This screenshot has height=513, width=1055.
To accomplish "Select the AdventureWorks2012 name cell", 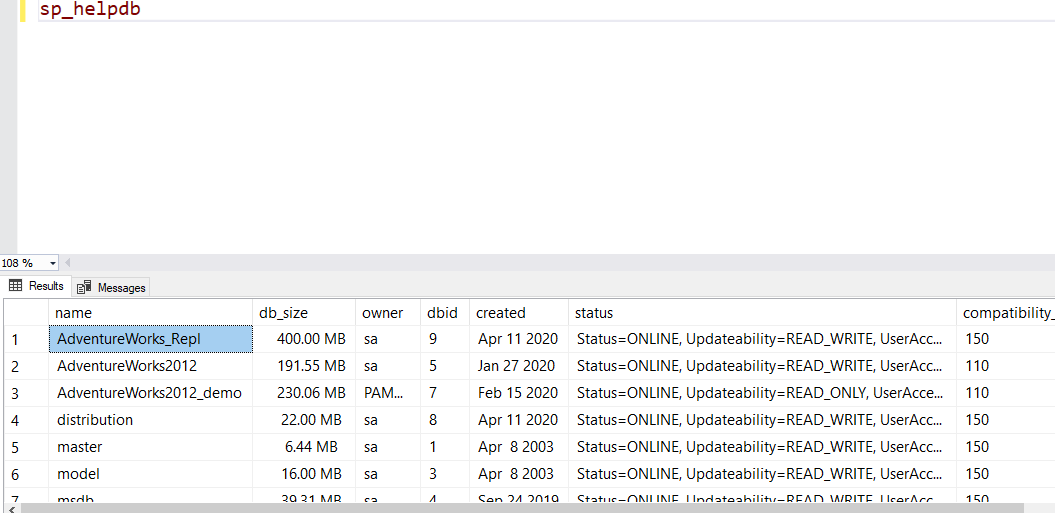I will click(151, 366).
